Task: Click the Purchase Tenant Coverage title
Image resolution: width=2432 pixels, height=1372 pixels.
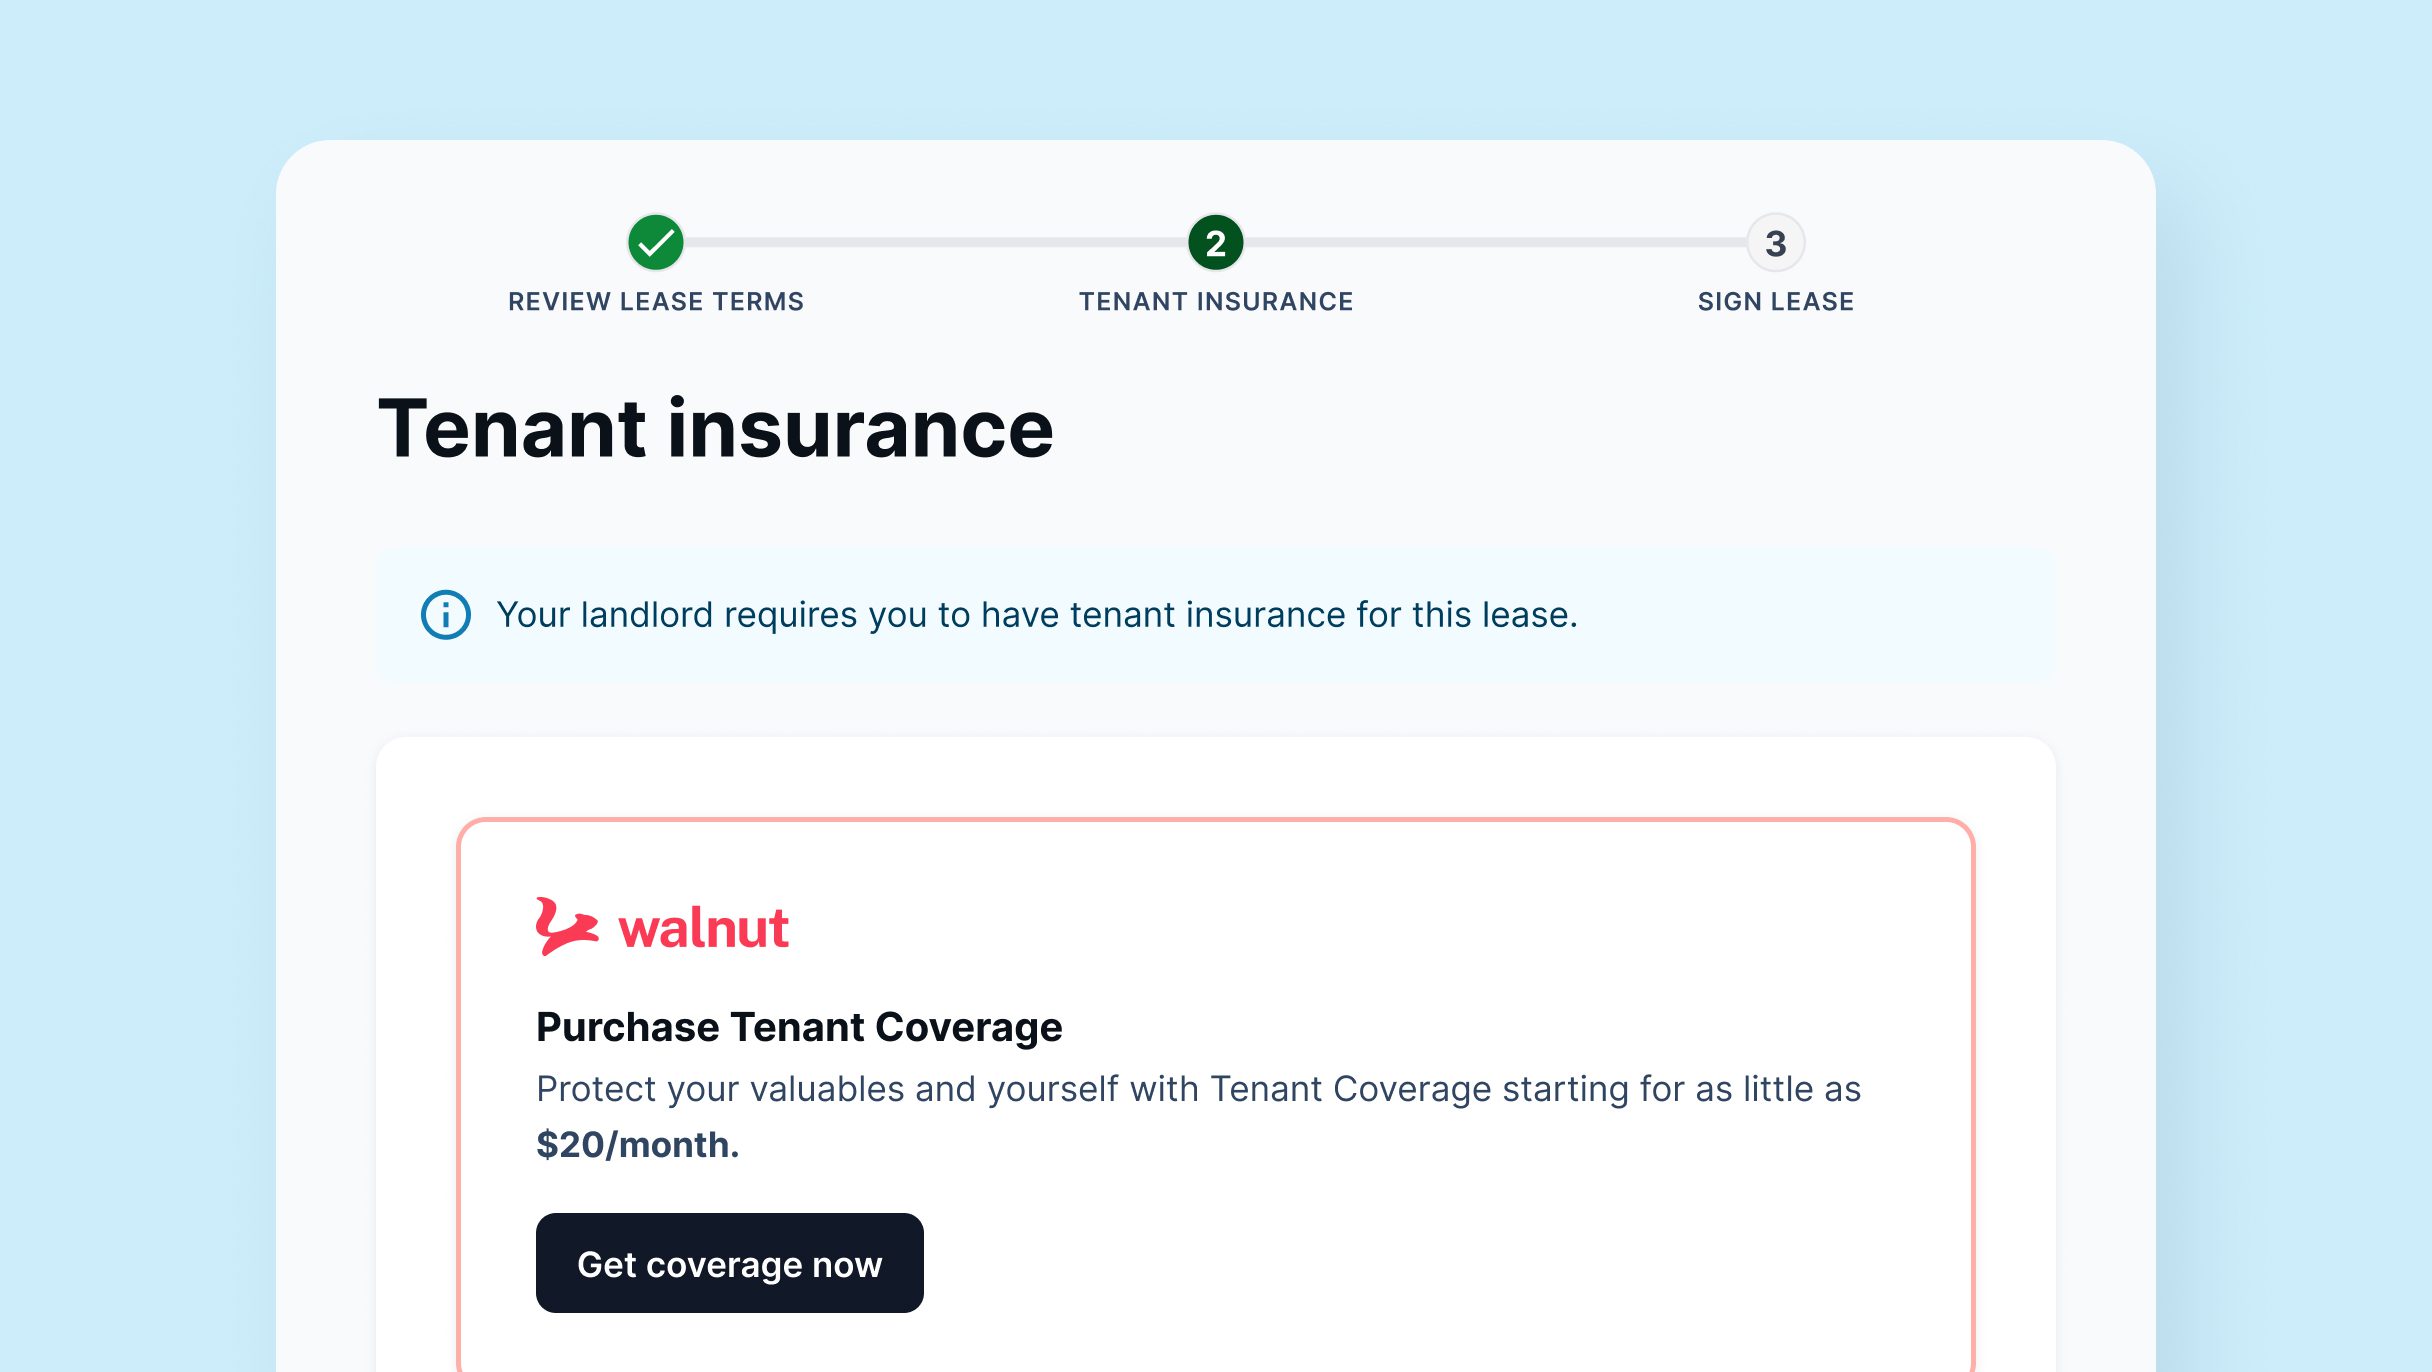Action: [798, 1027]
